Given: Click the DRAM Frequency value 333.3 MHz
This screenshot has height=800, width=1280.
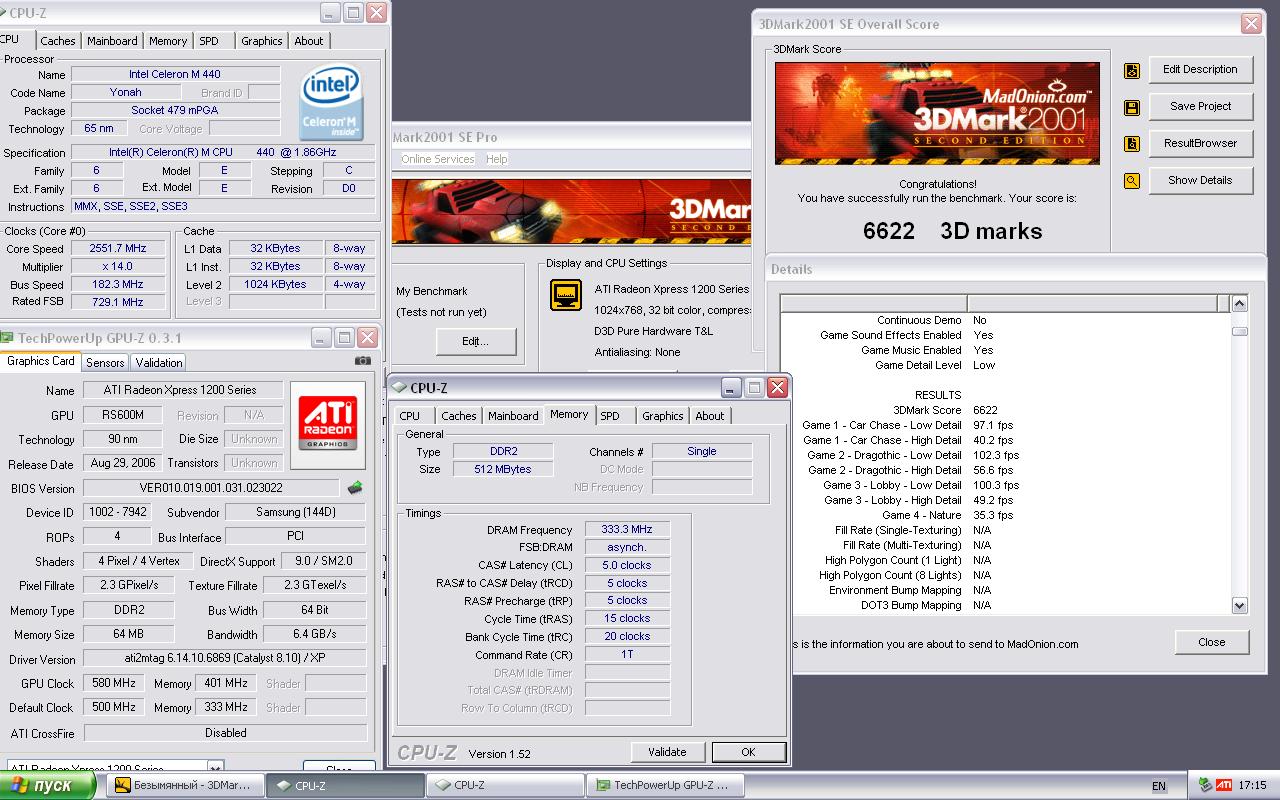Looking at the screenshot, I should click(x=627, y=530).
